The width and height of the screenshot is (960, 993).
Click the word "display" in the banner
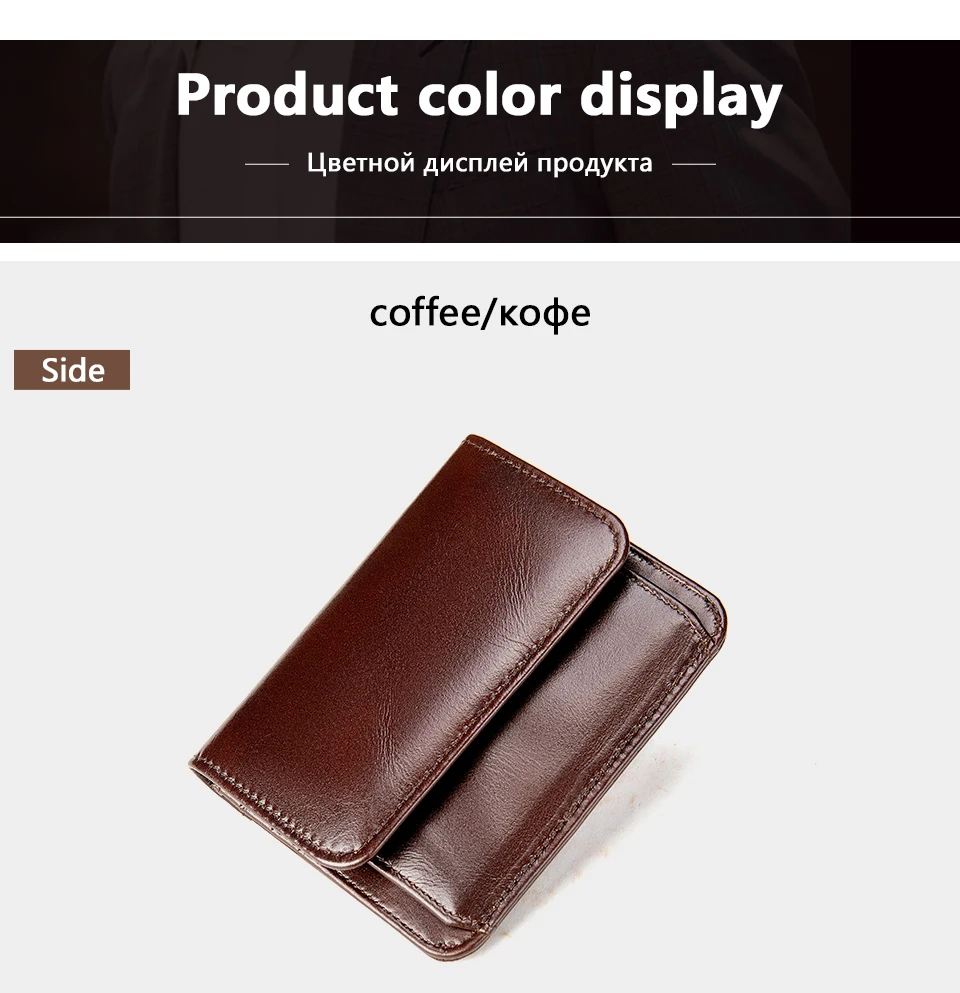coord(681,97)
